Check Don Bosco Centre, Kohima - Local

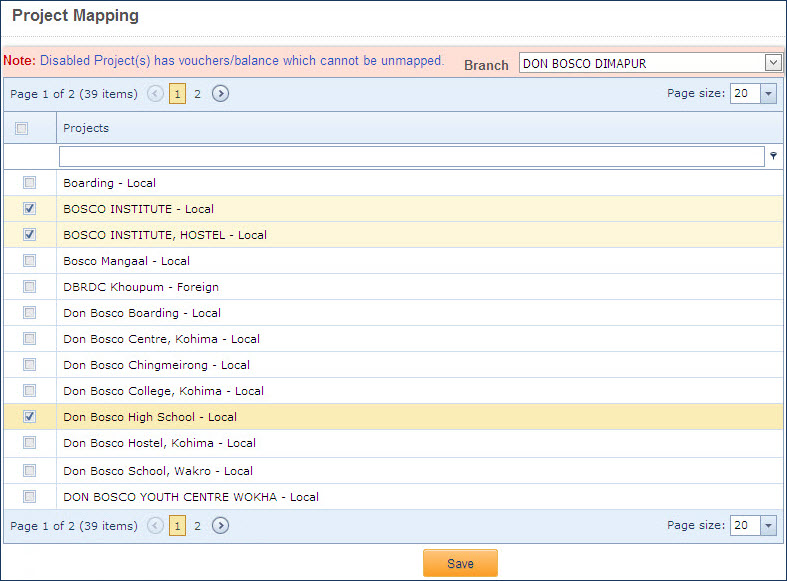[x=30, y=339]
